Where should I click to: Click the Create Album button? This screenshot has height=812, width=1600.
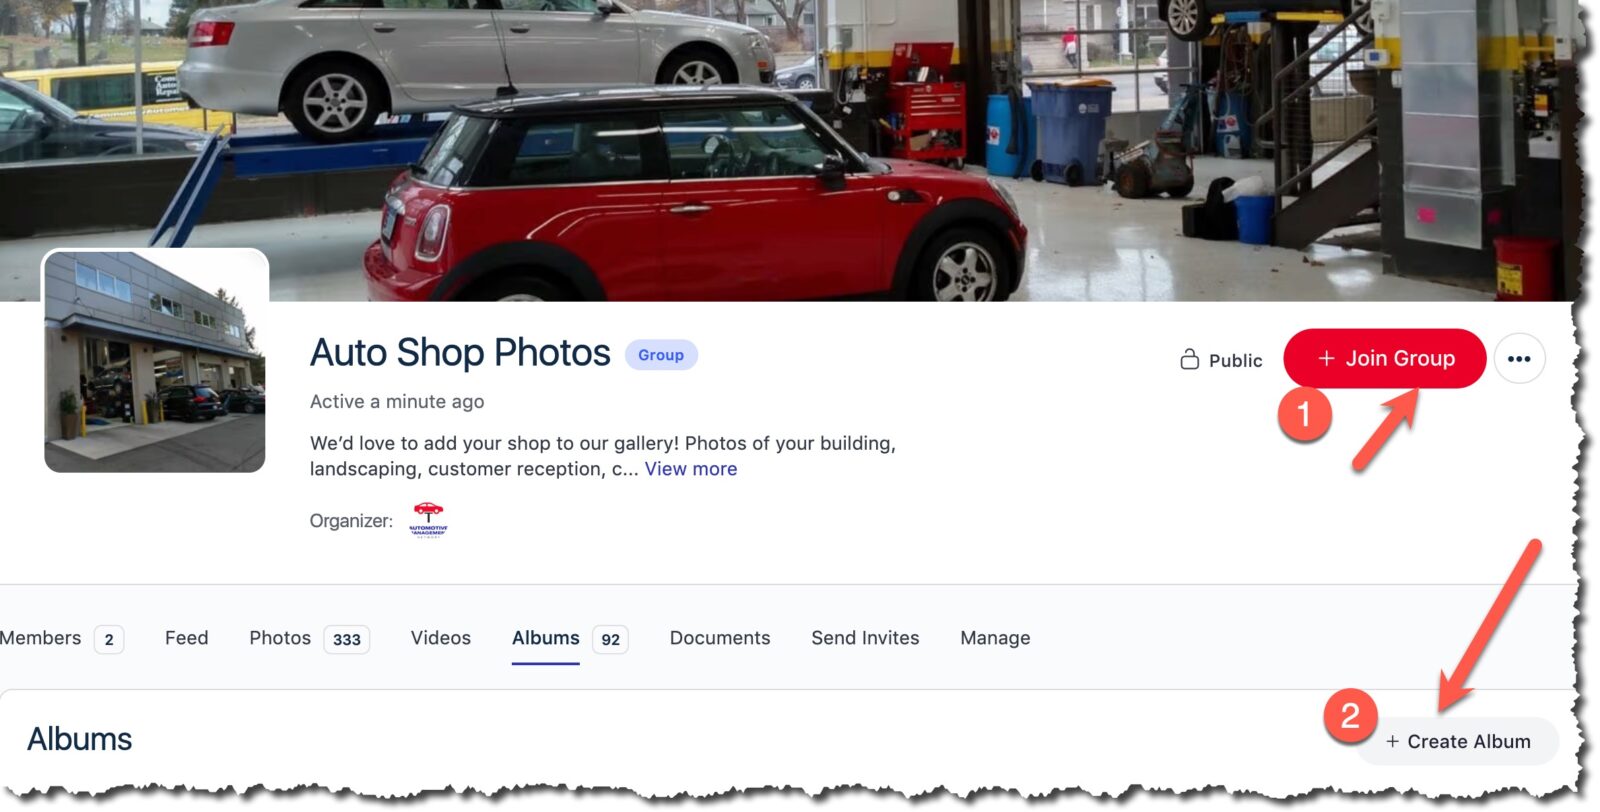[1458, 741]
